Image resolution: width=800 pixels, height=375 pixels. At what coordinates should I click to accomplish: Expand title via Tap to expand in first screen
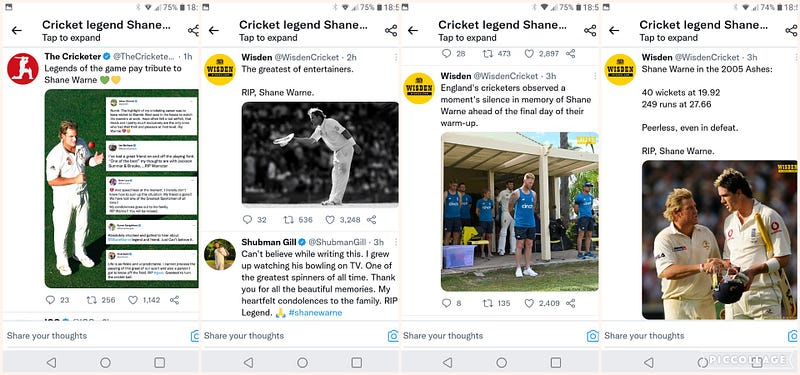(71, 38)
